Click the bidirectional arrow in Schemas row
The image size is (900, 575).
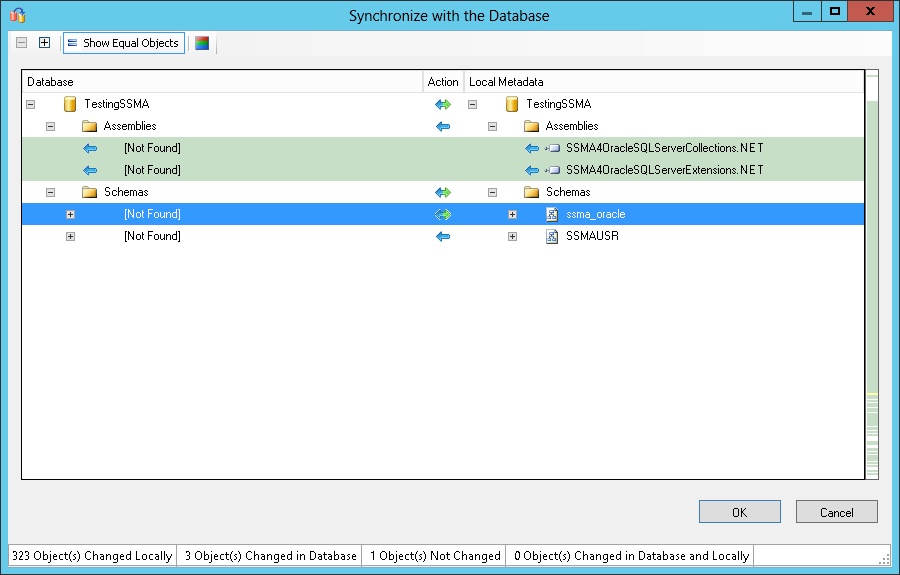point(442,192)
